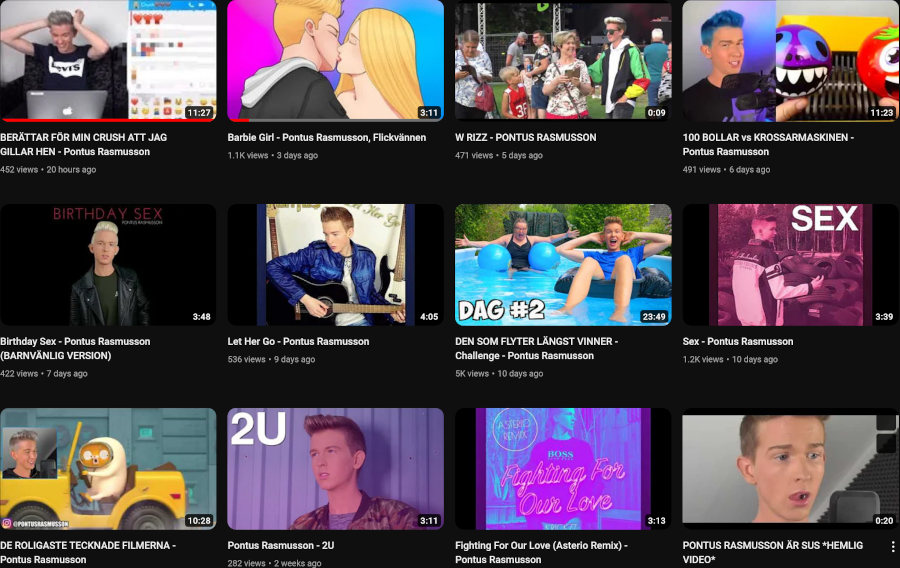900x568 pixels.
Task: Click the pink SEX video thumbnail
Action: (790, 265)
